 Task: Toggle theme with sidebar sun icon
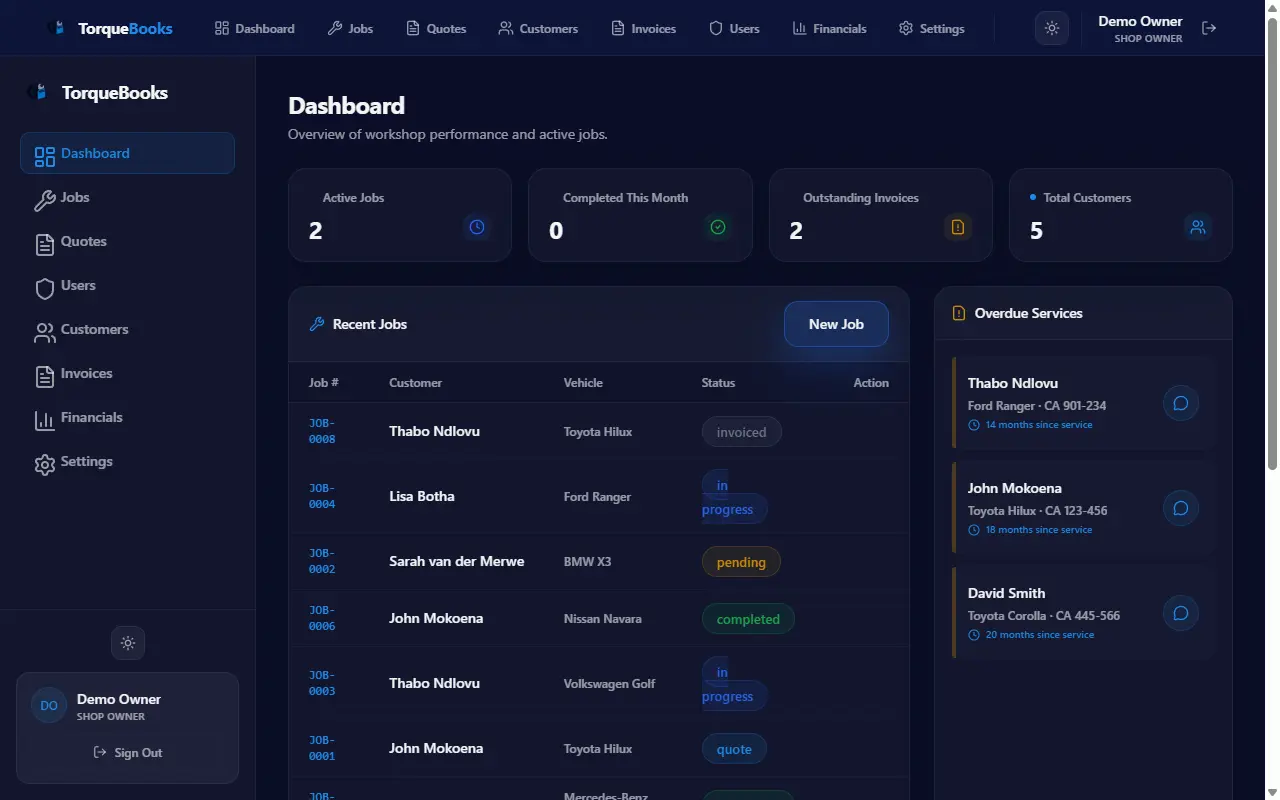pyautogui.click(x=128, y=643)
